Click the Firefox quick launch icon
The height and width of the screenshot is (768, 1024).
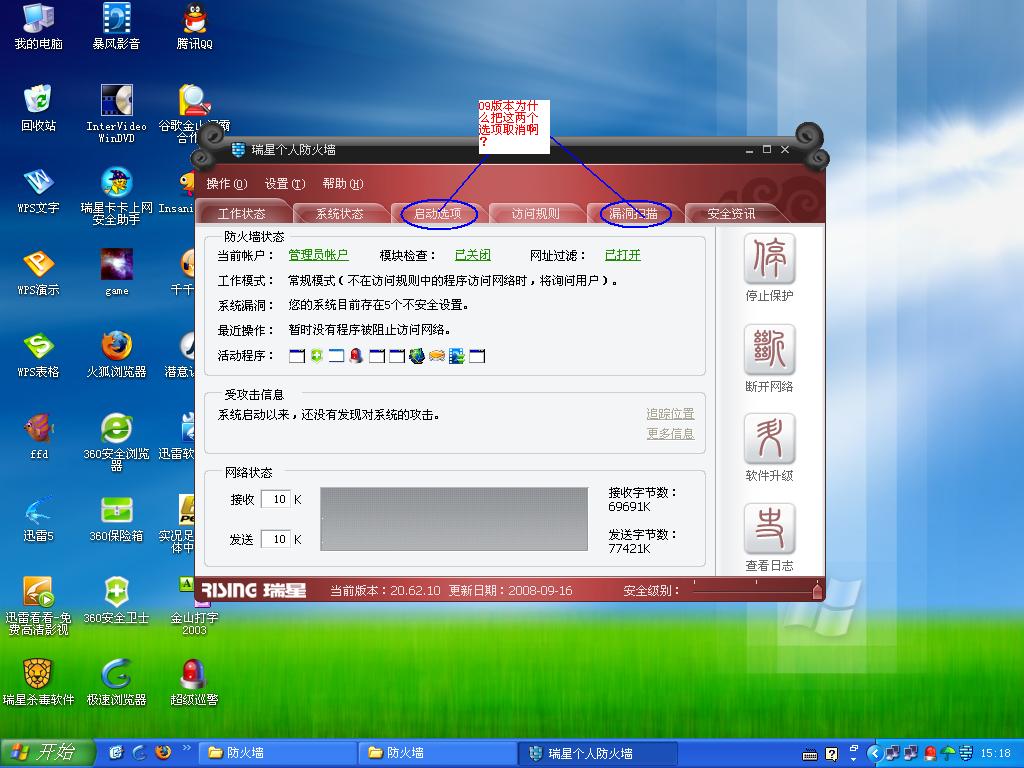(163, 752)
